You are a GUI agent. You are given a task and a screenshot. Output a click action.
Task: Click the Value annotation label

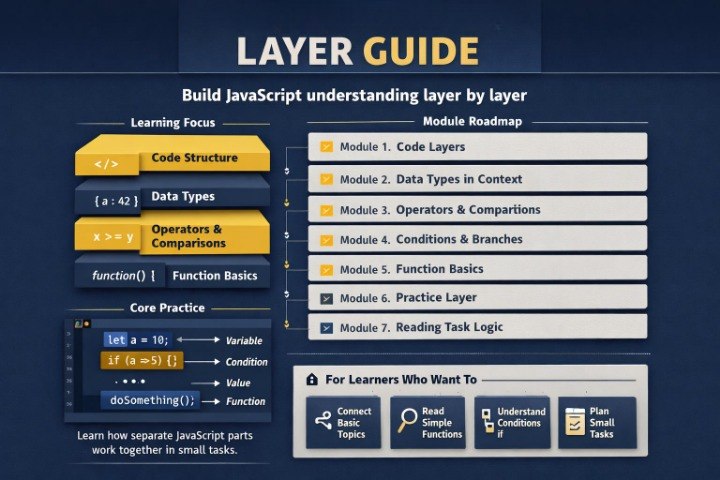coord(238,383)
